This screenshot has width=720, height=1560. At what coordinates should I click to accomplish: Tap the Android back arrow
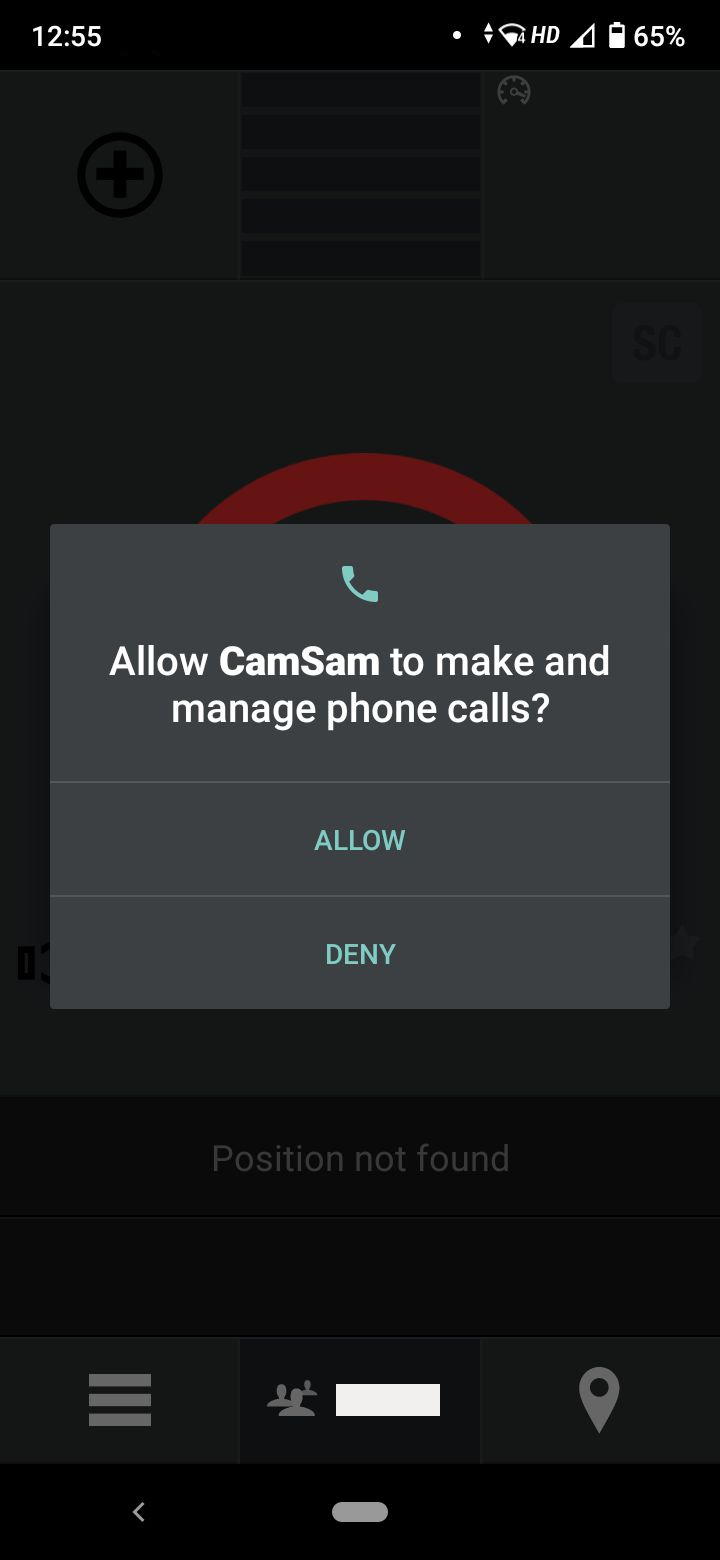click(x=139, y=1512)
